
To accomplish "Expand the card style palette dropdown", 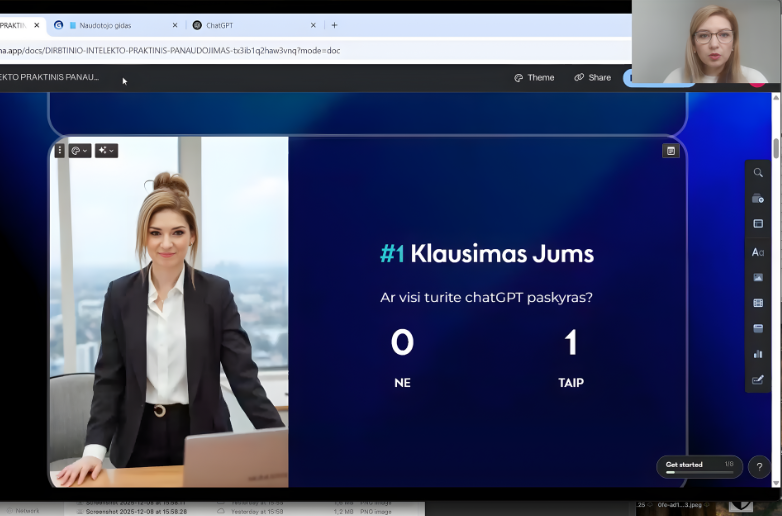I will (x=80, y=150).
